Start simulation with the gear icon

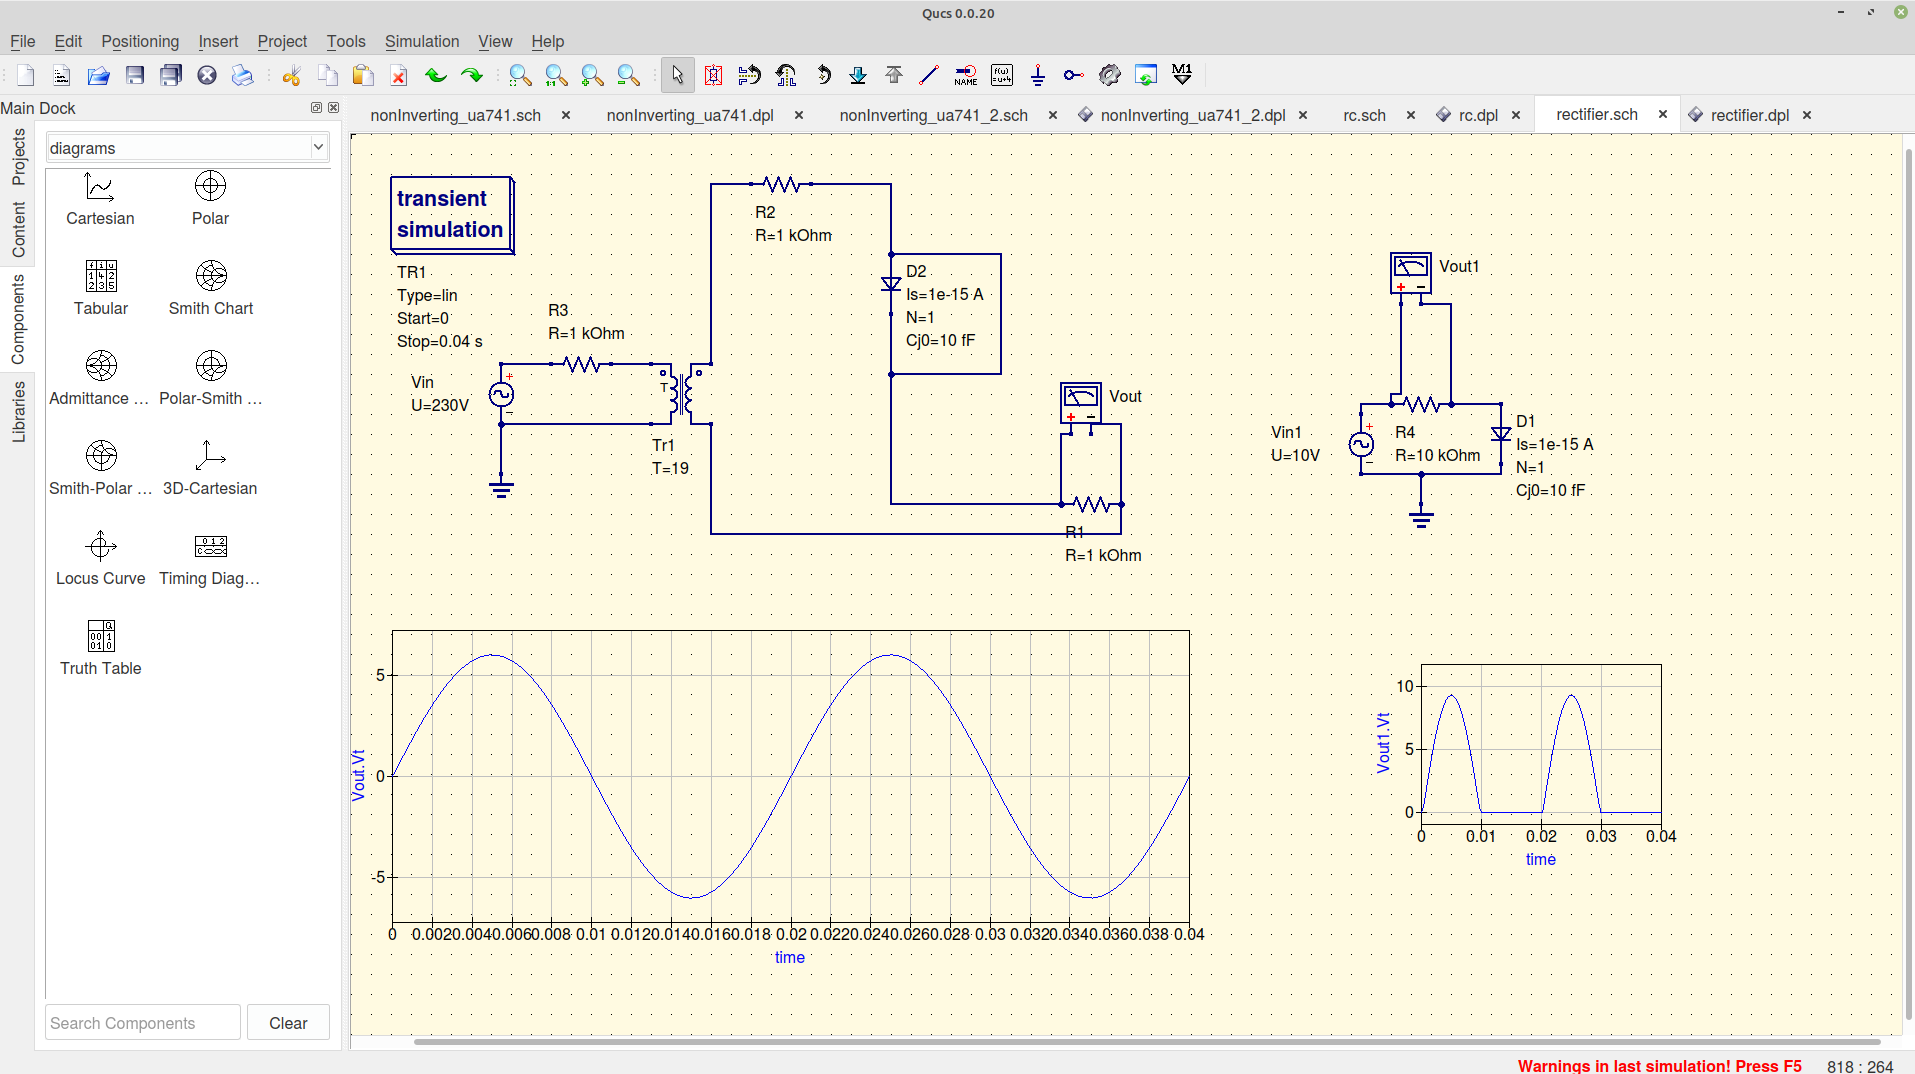[x=1110, y=75]
